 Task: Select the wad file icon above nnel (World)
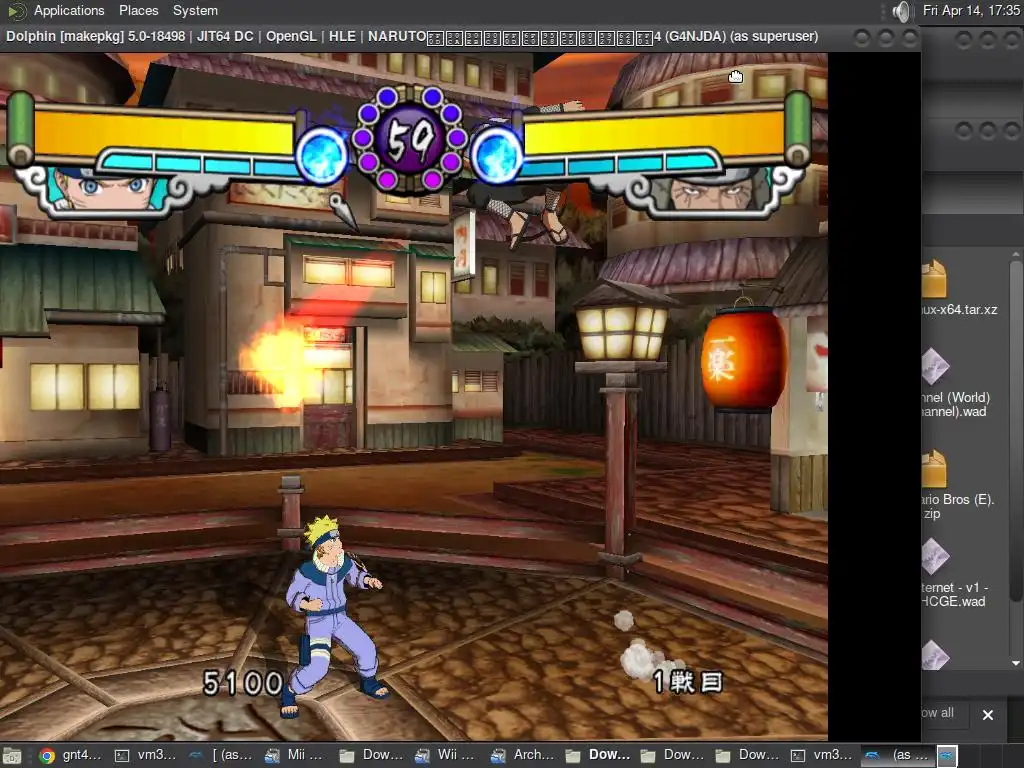[935, 367]
